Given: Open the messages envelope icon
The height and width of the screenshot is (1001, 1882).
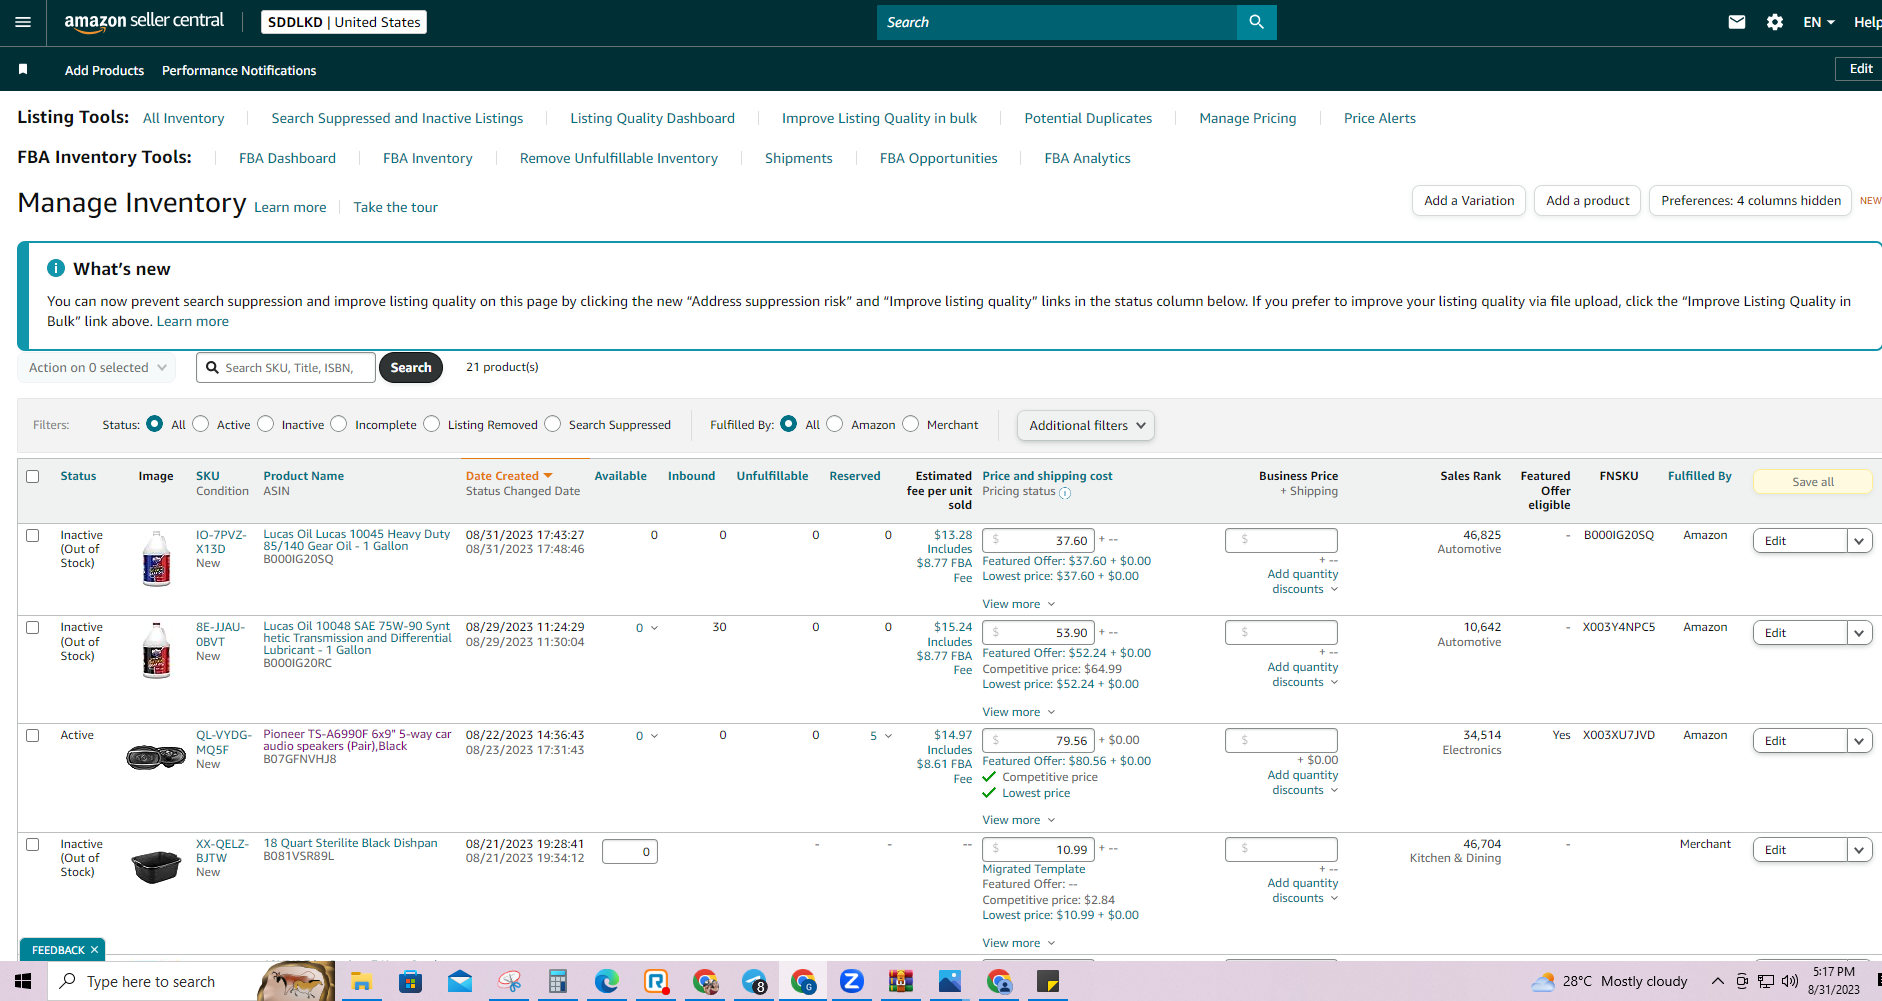Looking at the screenshot, I should [x=1737, y=22].
